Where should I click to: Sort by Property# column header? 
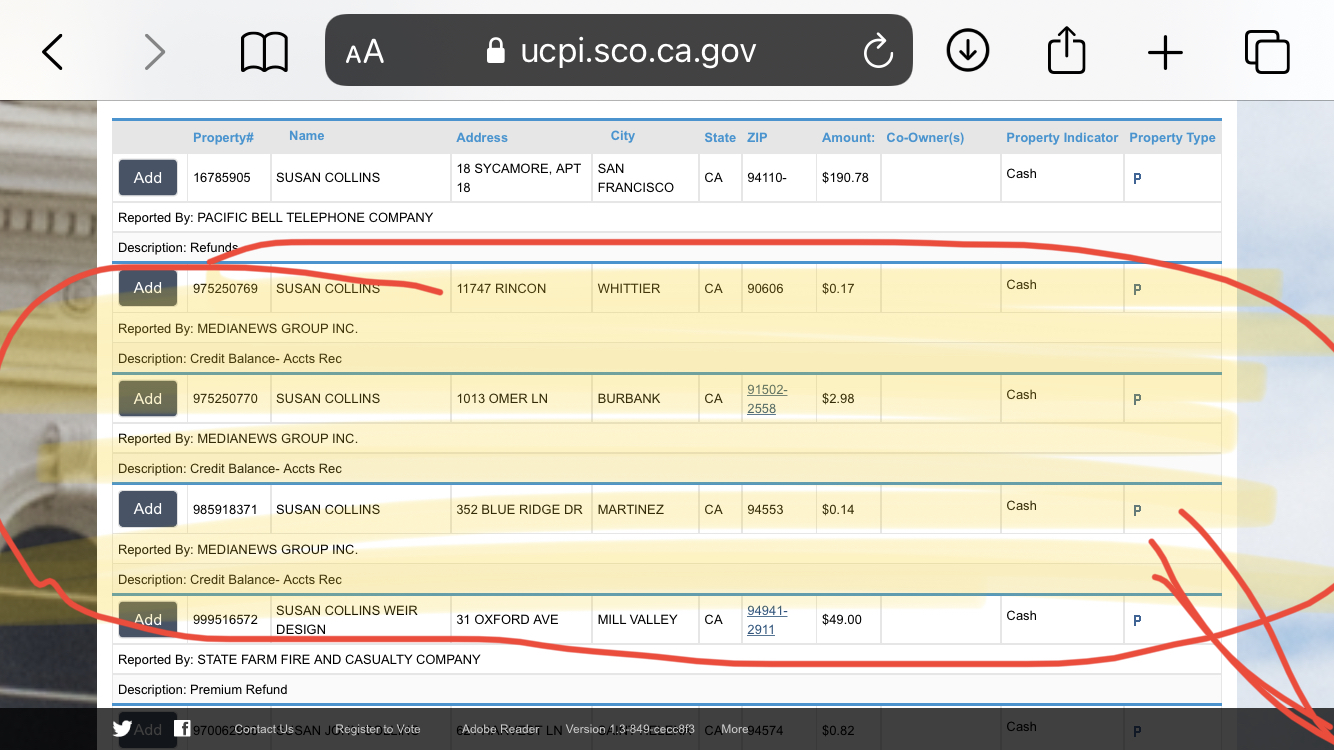(x=223, y=137)
